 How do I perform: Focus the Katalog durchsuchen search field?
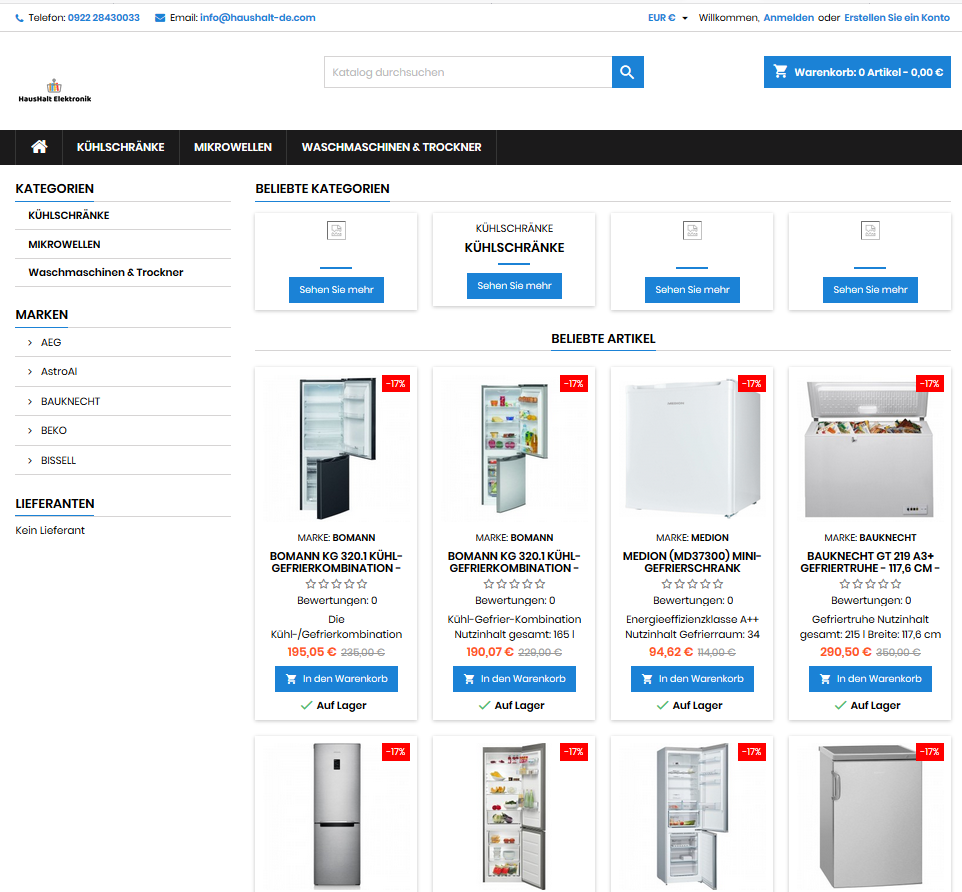[x=468, y=72]
